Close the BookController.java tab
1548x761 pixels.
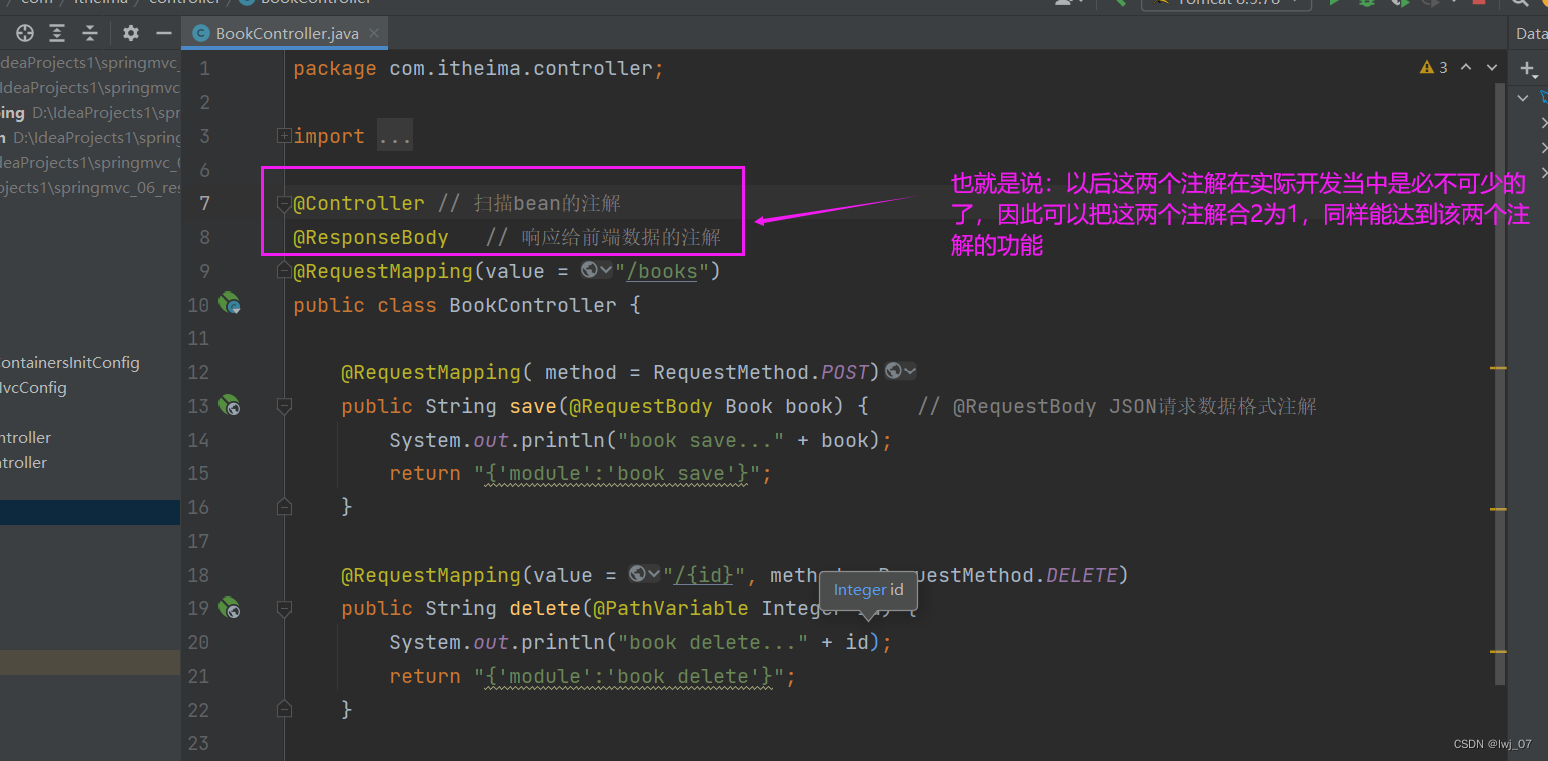374,33
